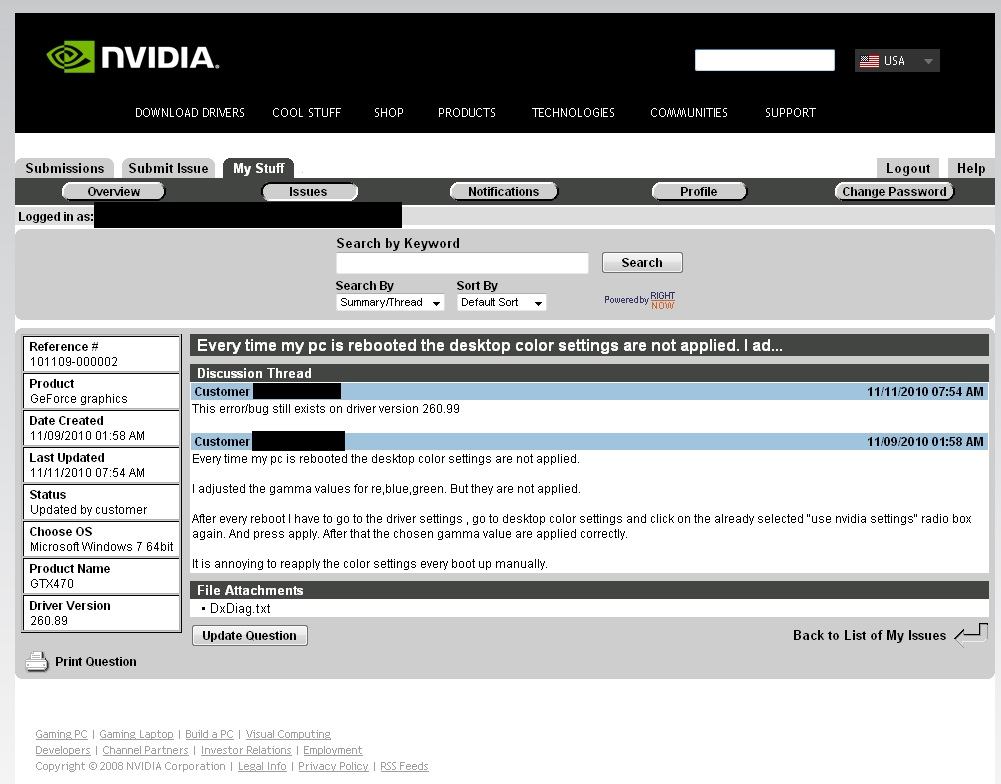
Task: Click the printer icon beside Print Question
Action: 36,661
